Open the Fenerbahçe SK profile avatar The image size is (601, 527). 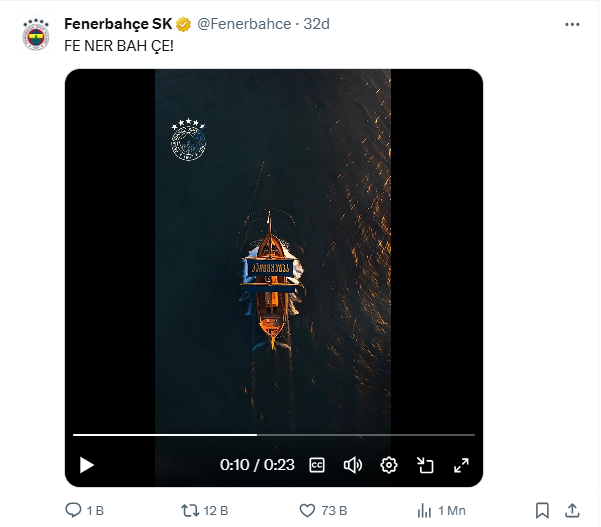coord(37,36)
